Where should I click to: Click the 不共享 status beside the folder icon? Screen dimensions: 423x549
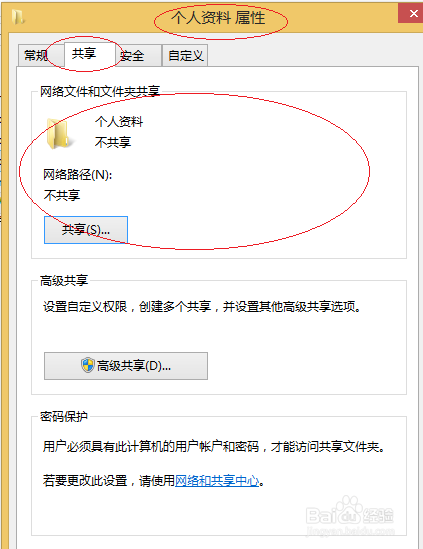click(x=113, y=142)
